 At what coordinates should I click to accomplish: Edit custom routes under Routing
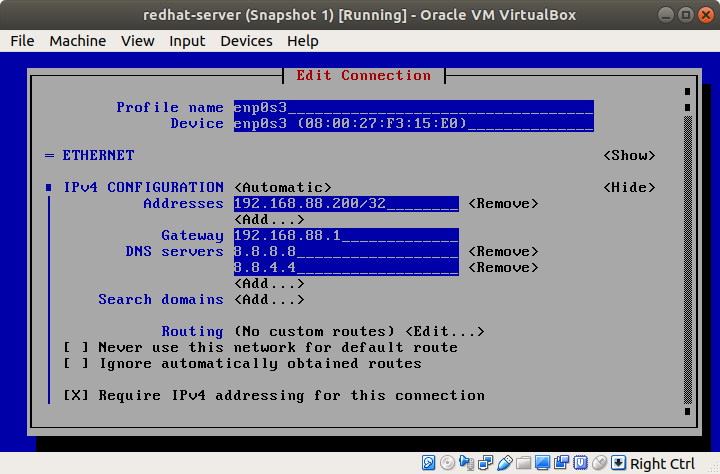(444, 332)
